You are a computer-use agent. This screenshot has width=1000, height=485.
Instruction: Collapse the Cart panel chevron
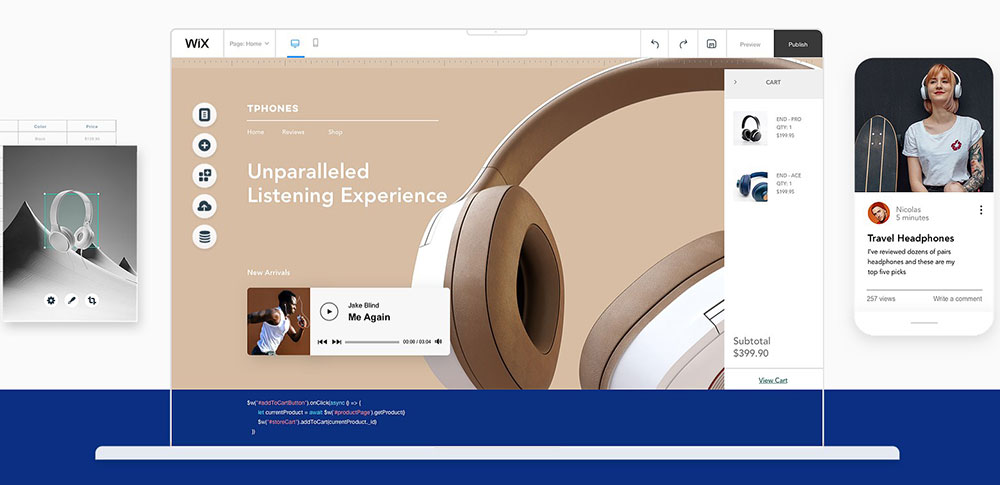735,82
